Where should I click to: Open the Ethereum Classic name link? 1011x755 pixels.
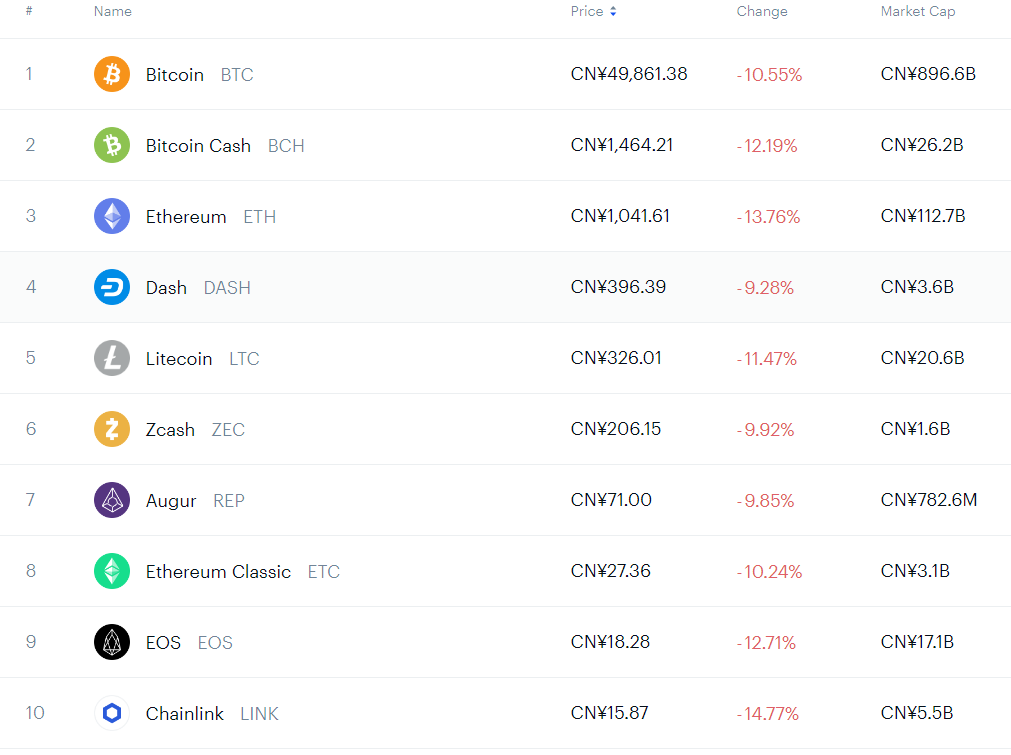point(218,571)
